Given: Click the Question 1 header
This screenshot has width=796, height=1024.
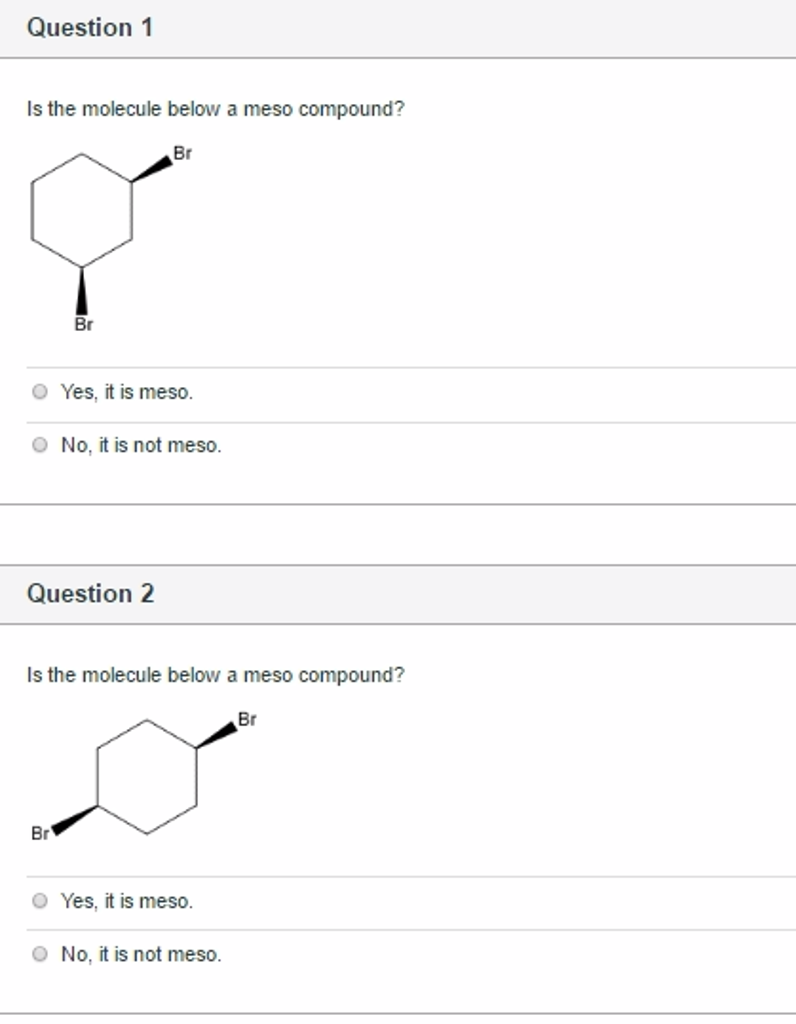Looking at the screenshot, I should 88,27.
